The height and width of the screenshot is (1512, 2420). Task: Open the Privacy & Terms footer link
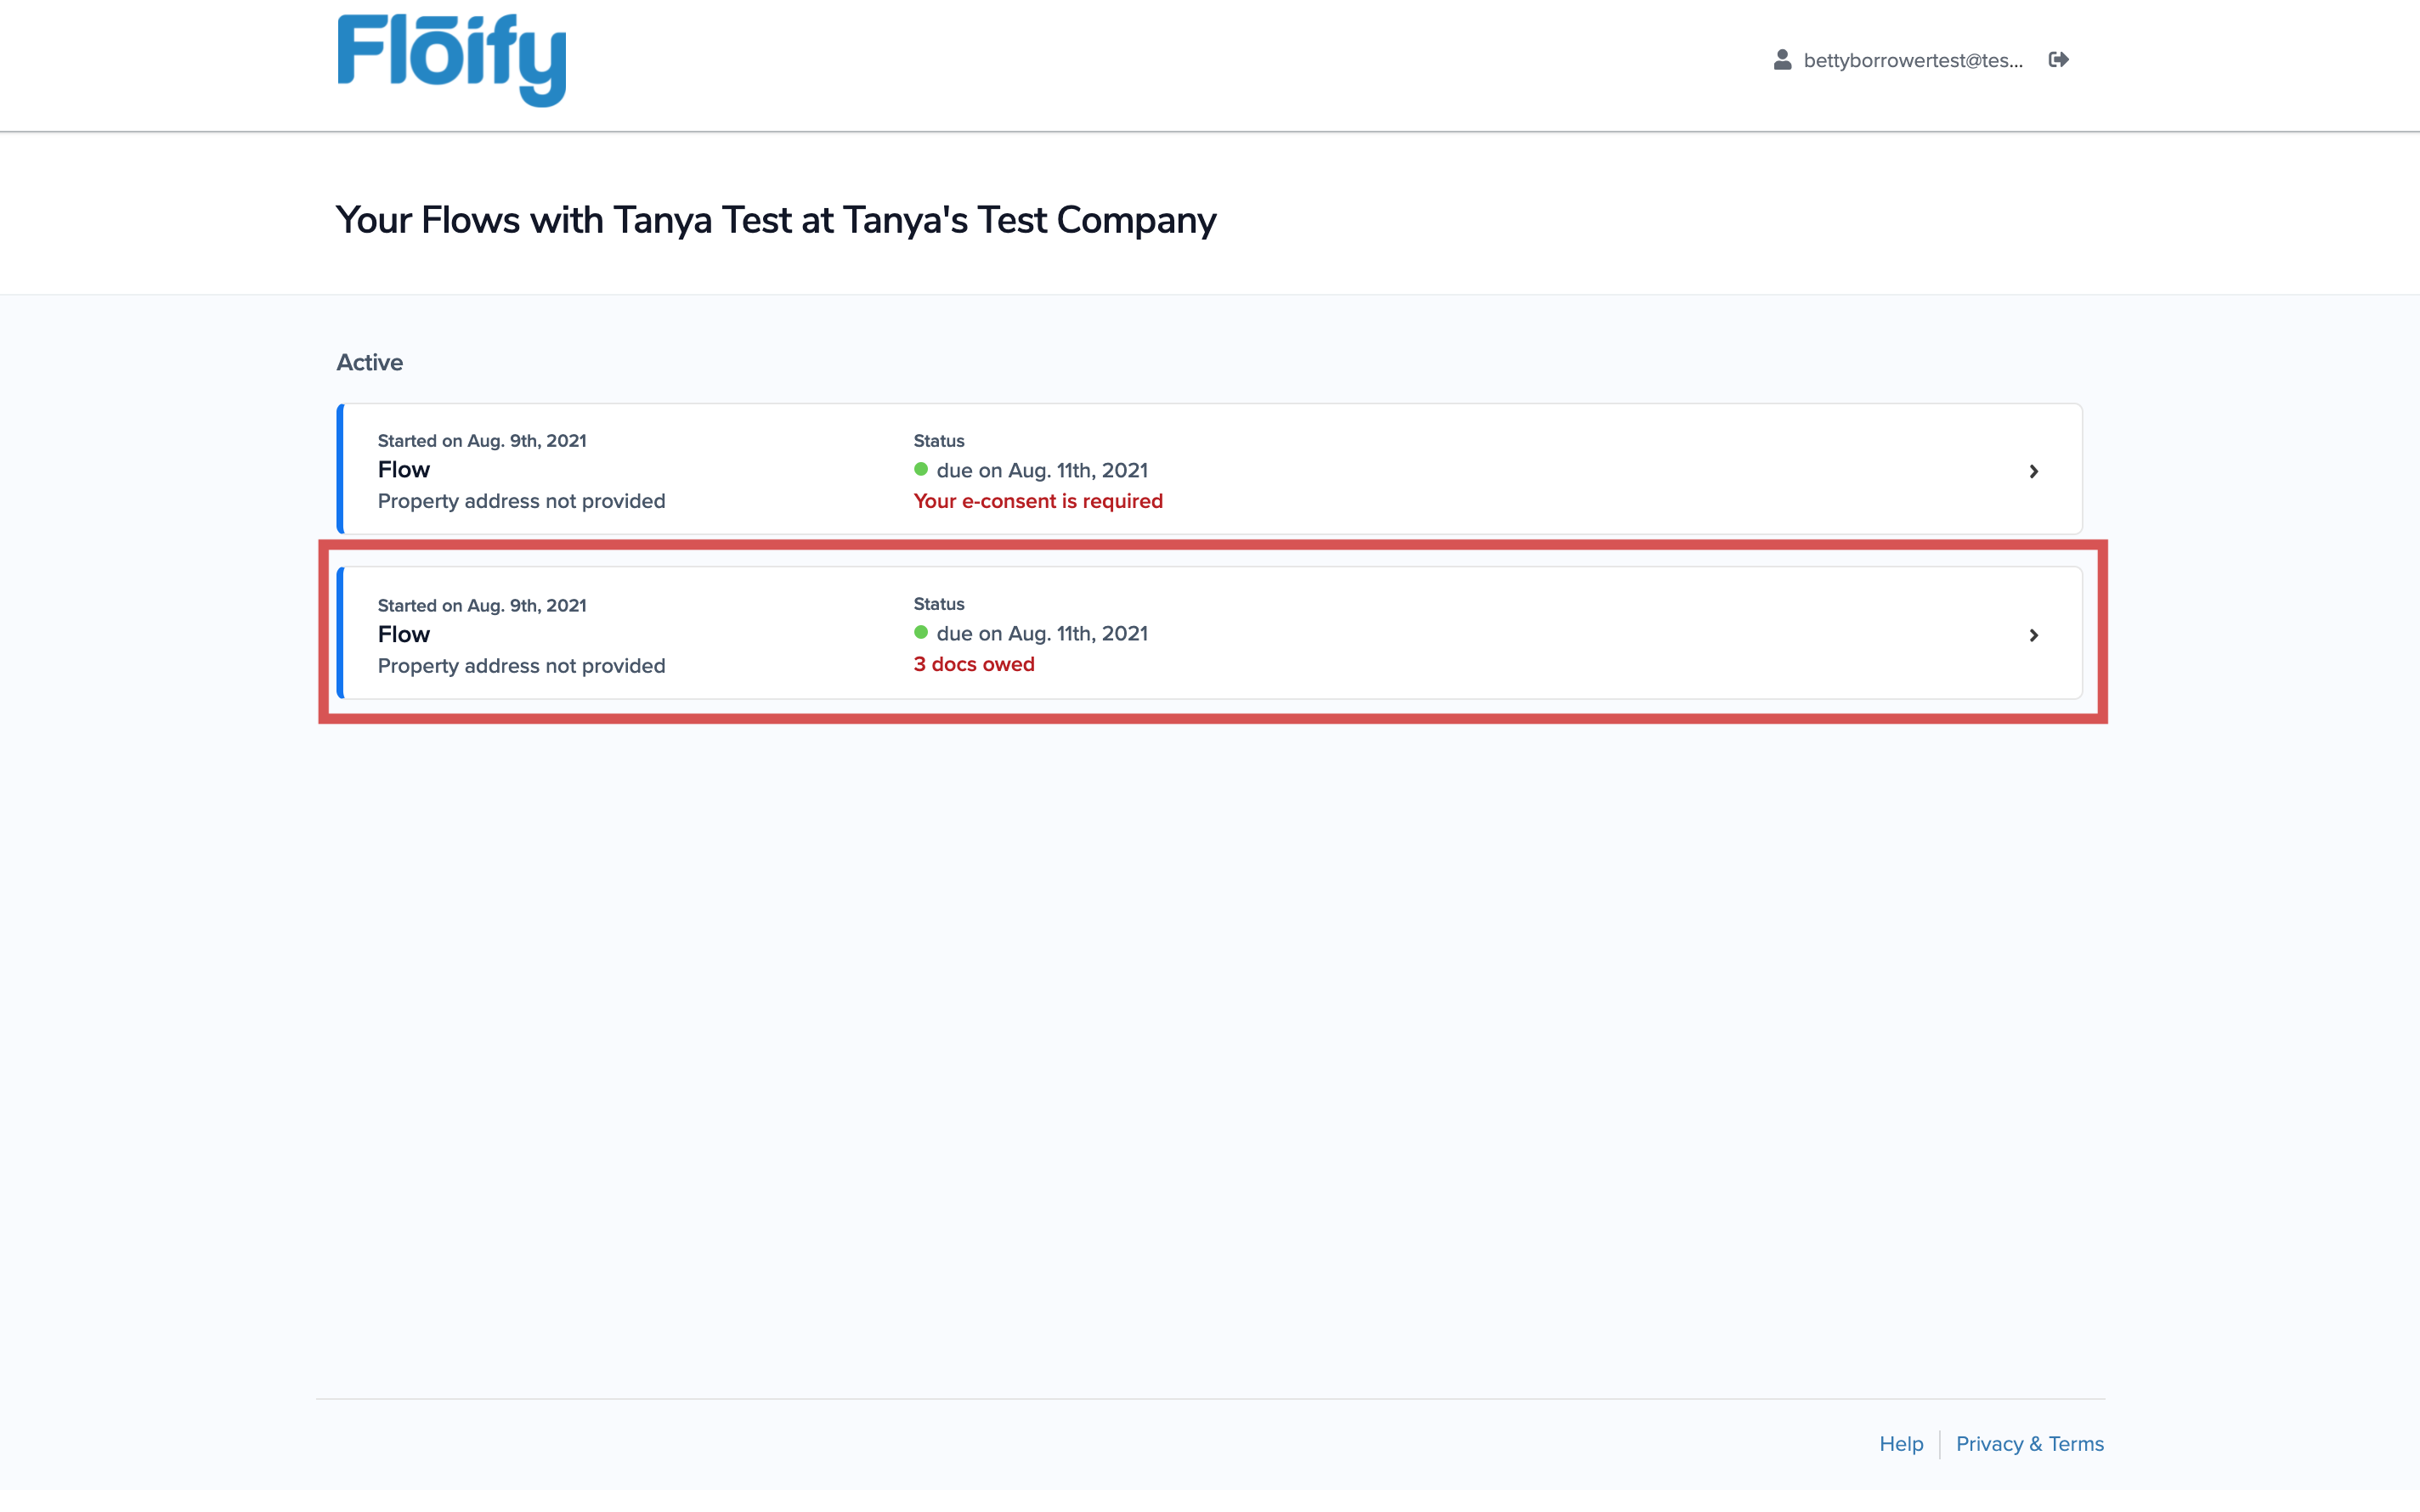click(x=2029, y=1443)
